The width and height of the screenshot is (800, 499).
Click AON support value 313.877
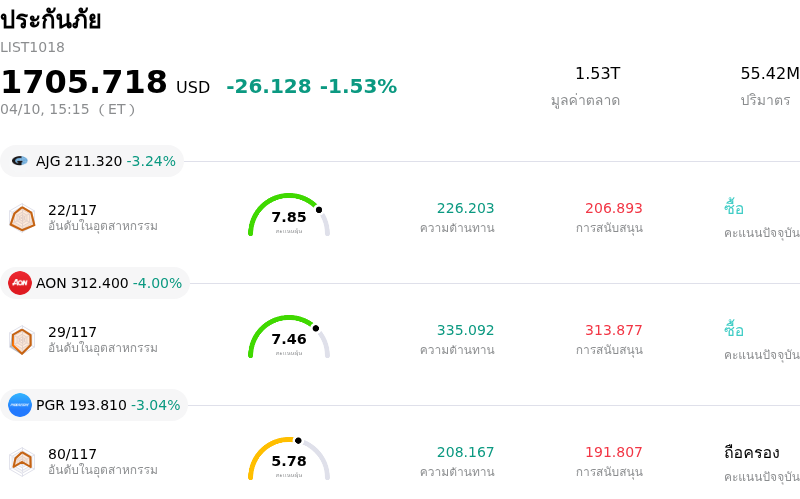(613, 330)
